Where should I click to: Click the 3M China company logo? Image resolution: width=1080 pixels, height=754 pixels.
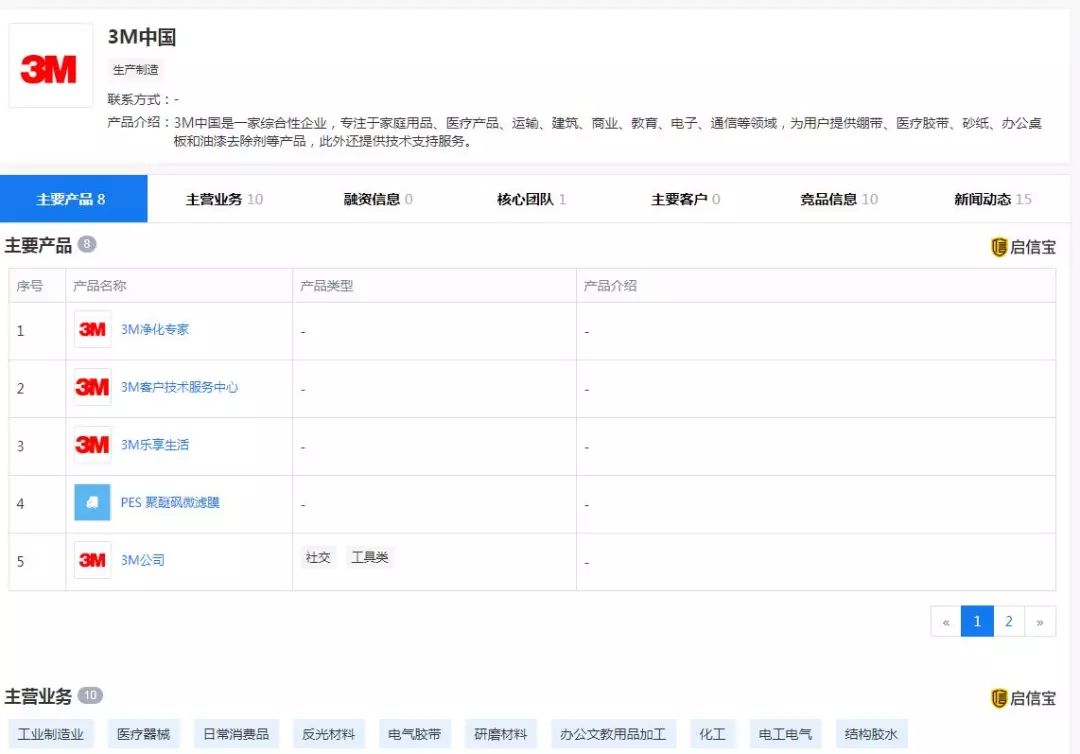click(x=50, y=65)
